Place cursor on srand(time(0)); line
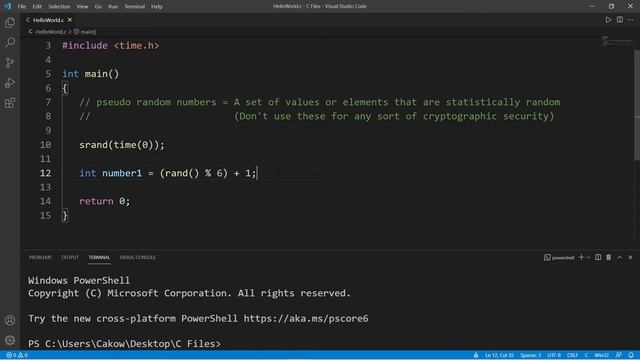Image resolution: width=640 pixels, height=360 pixels. point(122,145)
